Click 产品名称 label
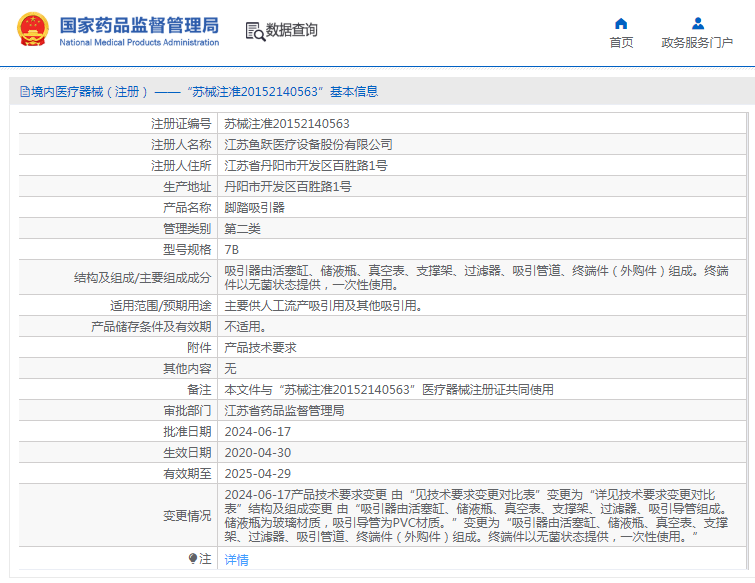Screen dimensions: 755x583 point(187,207)
